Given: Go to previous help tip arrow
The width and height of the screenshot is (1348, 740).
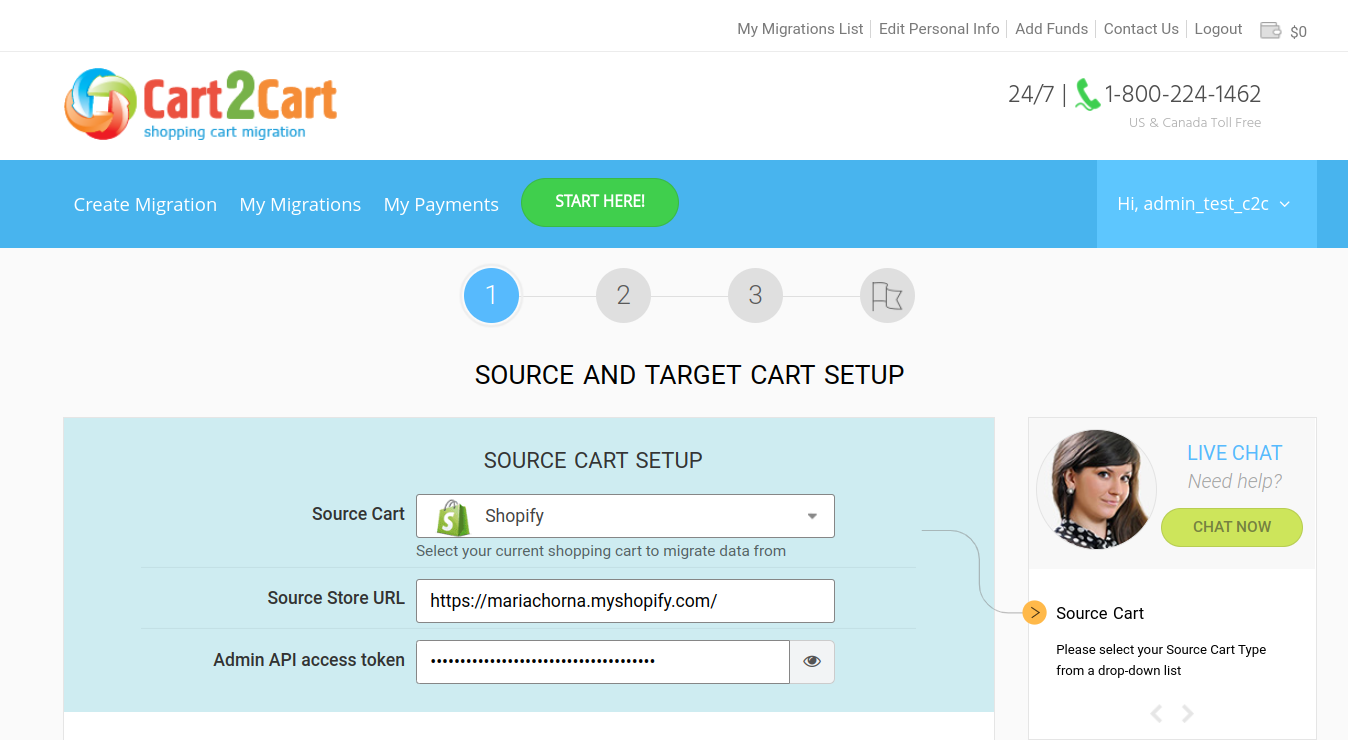Looking at the screenshot, I should coord(1156,713).
